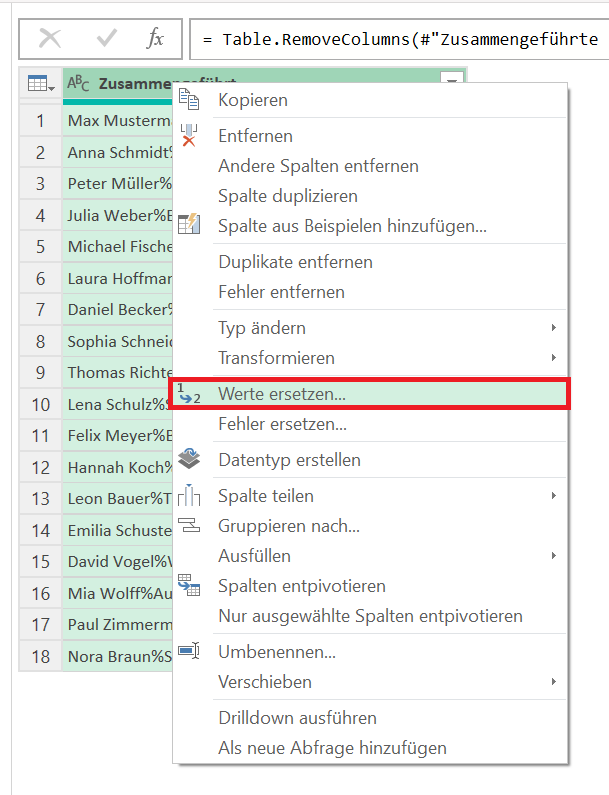Click into the formula bar field
The image size is (609, 795).
click(400, 39)
